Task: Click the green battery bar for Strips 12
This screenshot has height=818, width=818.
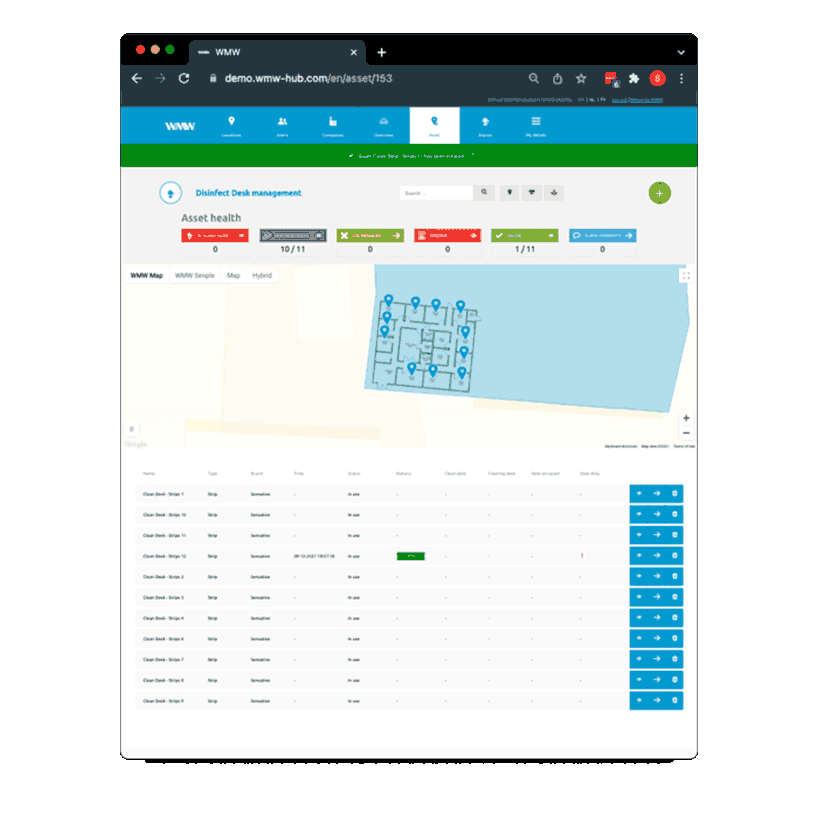Action: pyautogui.click(x=411, y=556)
